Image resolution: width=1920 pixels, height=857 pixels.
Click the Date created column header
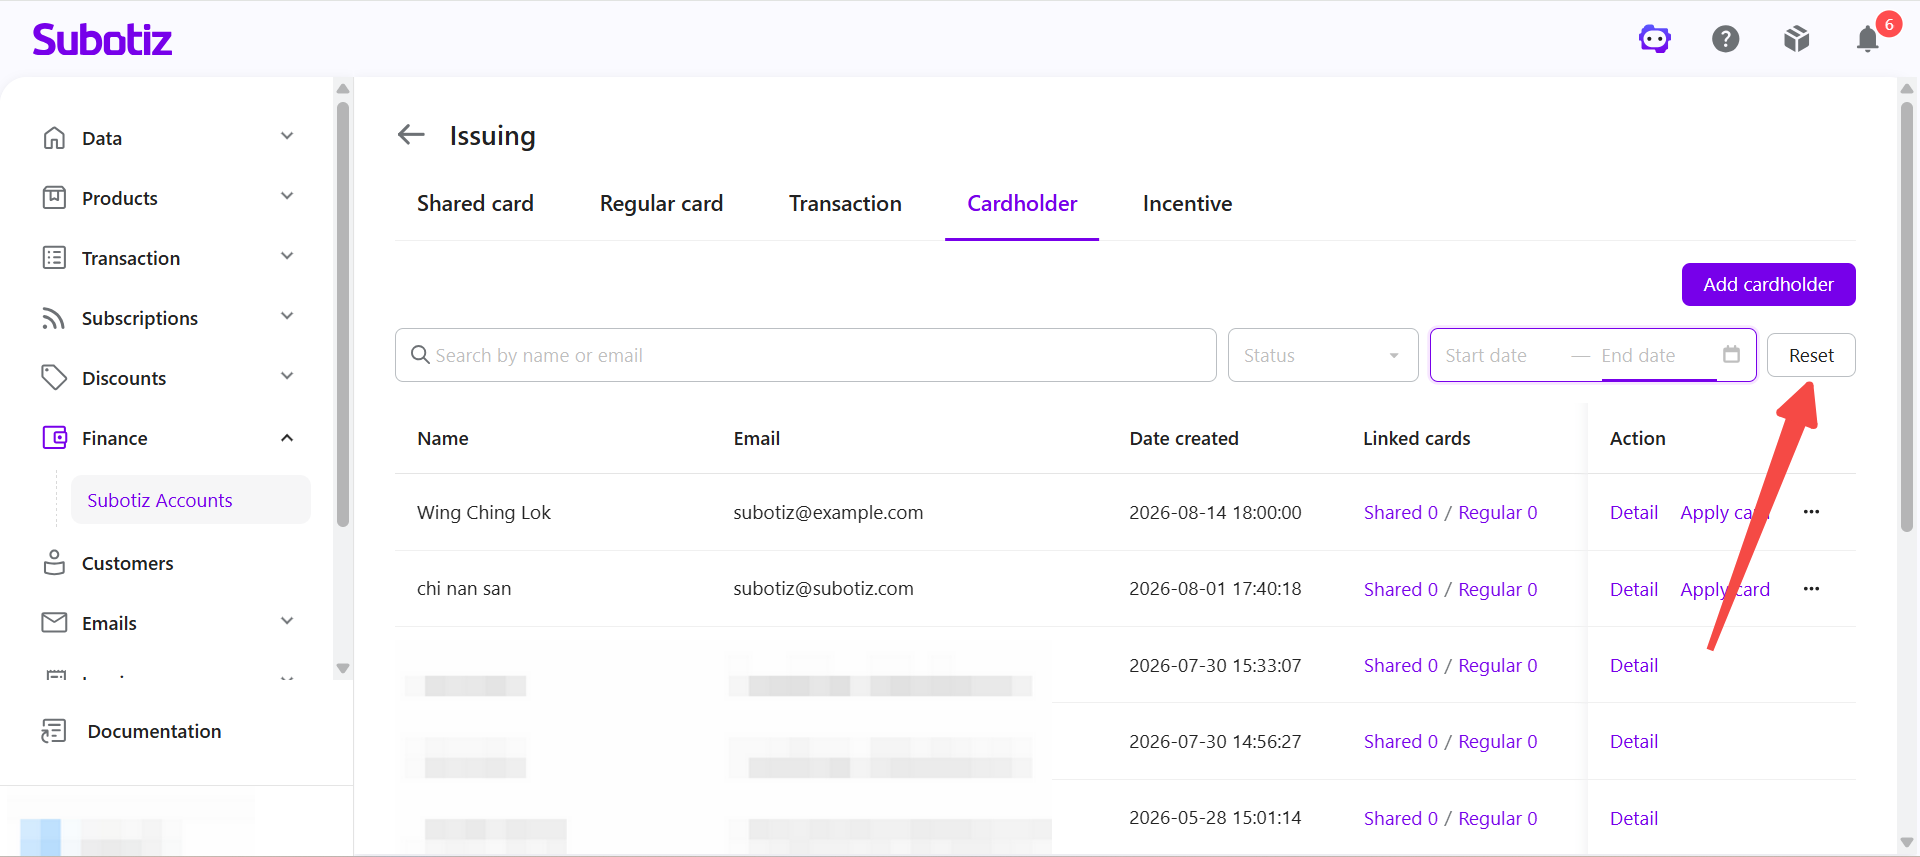click(1184, 438)
